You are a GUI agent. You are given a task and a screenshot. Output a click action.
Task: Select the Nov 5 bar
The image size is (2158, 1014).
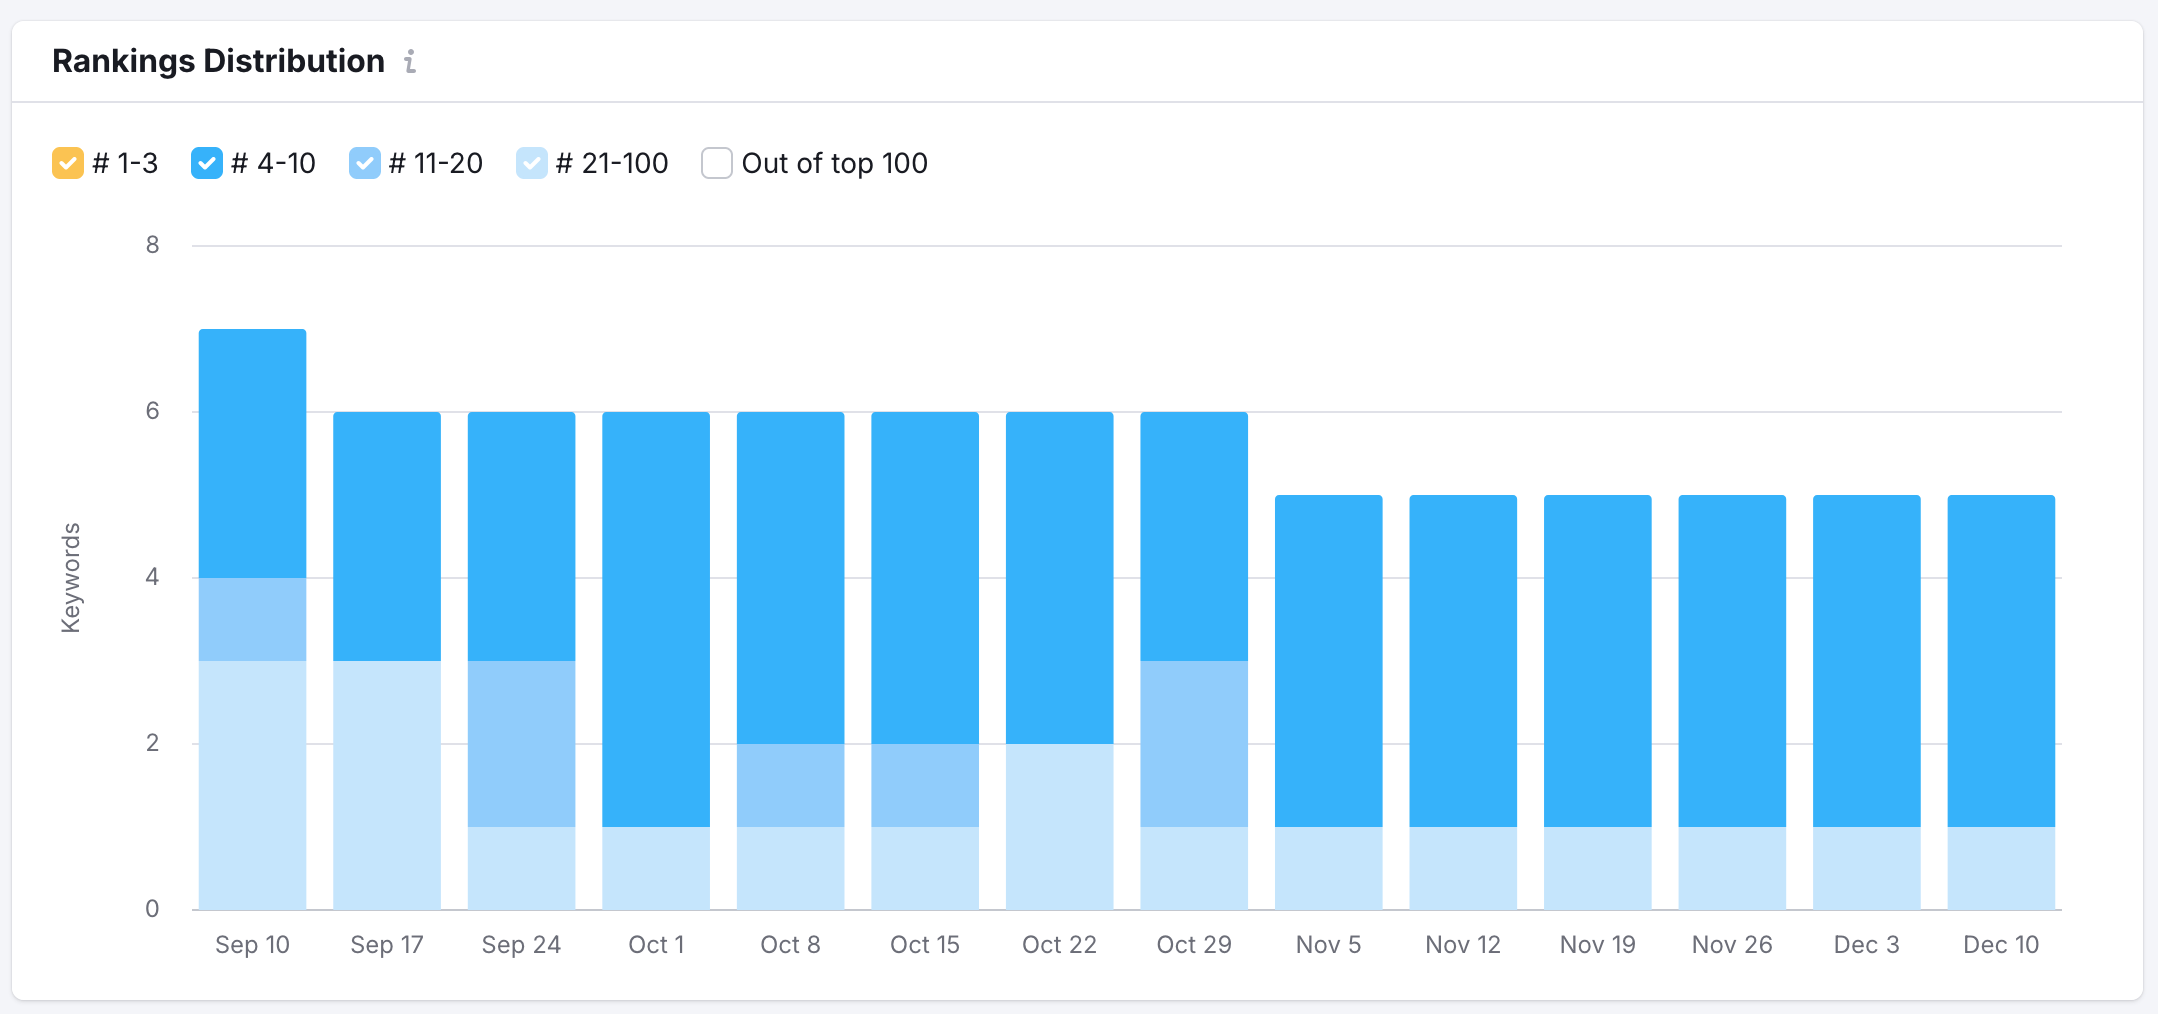[x=1328, y=700]
